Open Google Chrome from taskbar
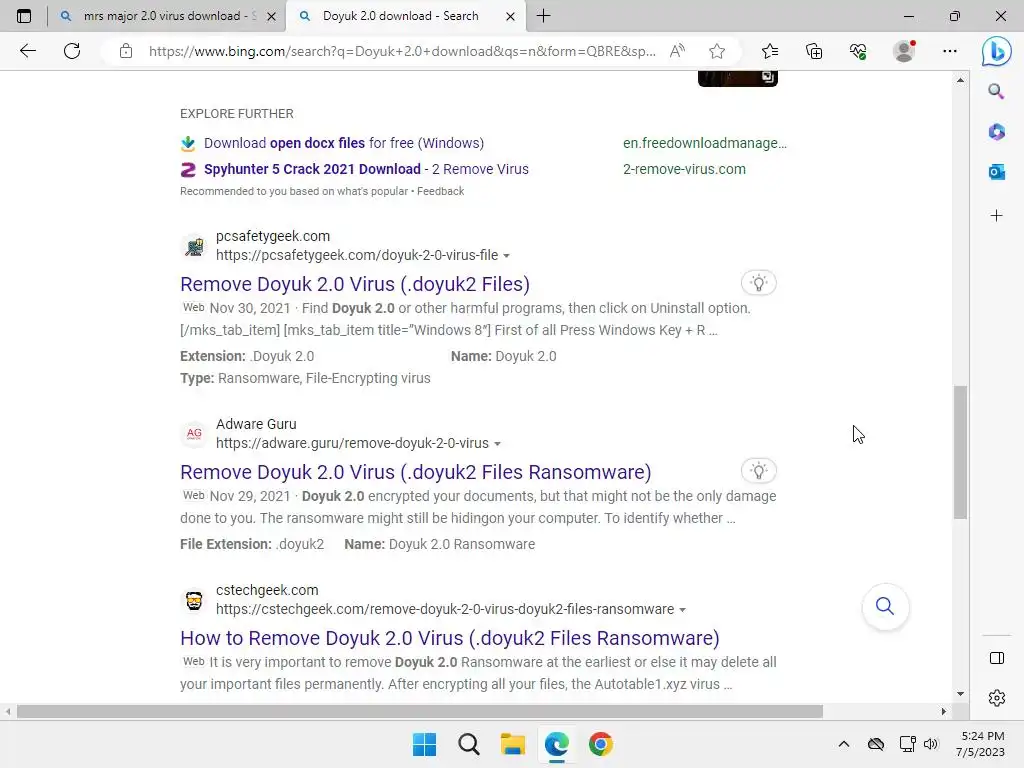 click(601, 744)
